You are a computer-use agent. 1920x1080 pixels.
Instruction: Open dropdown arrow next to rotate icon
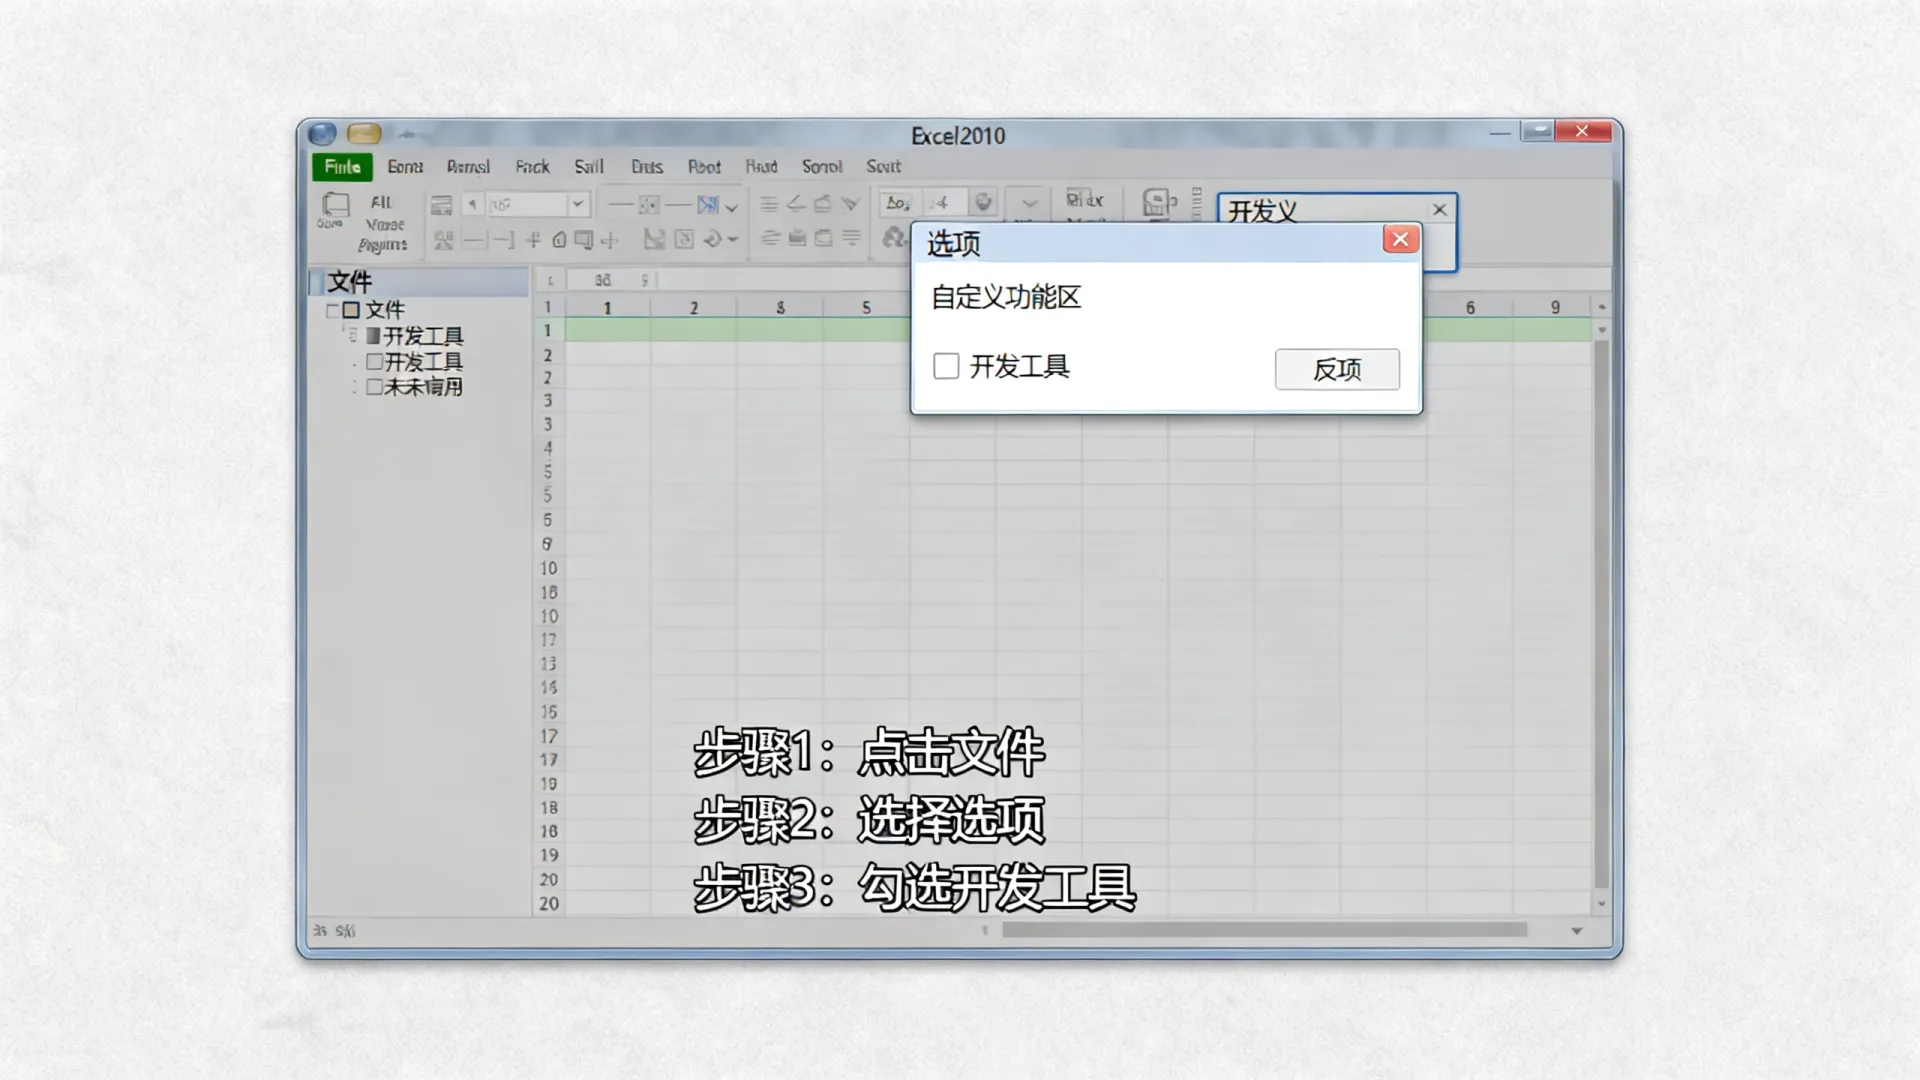733,240
